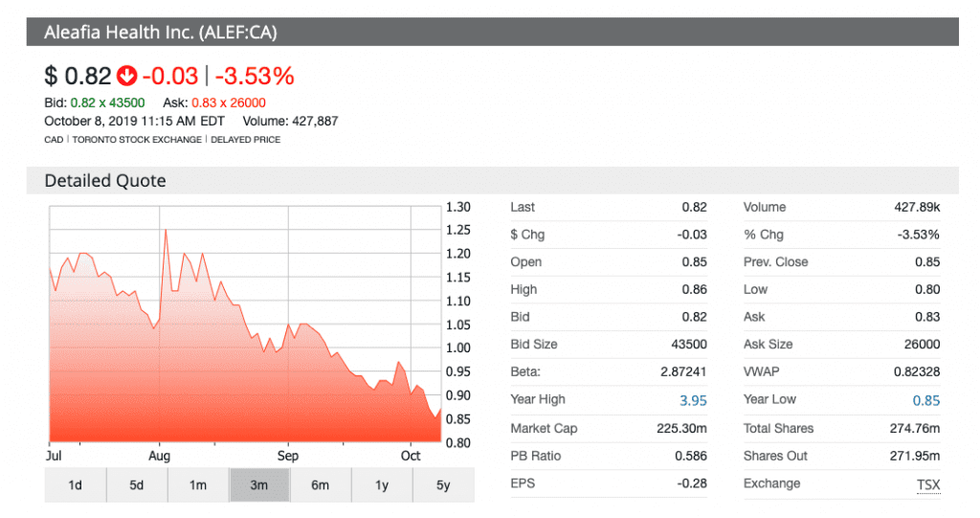
Task: Open the Year Low 0.85 link
Action: (x=926, y=400)
